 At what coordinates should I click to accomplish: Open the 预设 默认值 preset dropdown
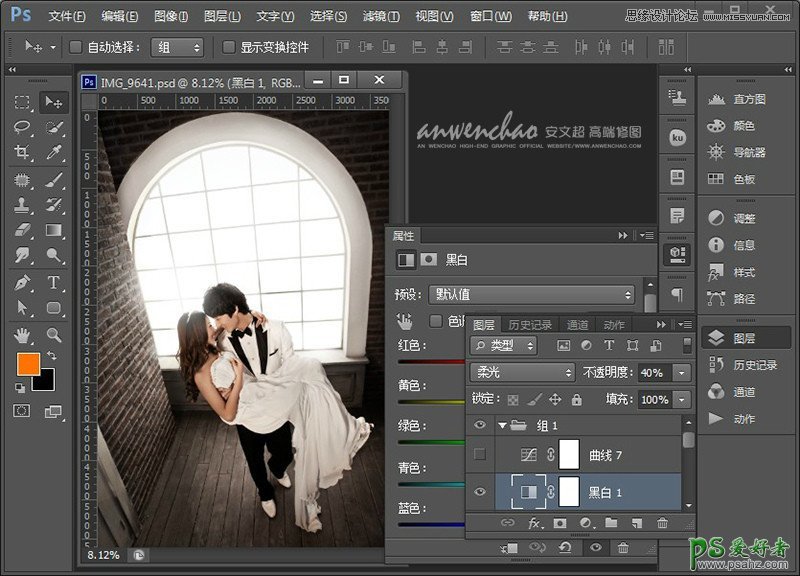point(531,295)
